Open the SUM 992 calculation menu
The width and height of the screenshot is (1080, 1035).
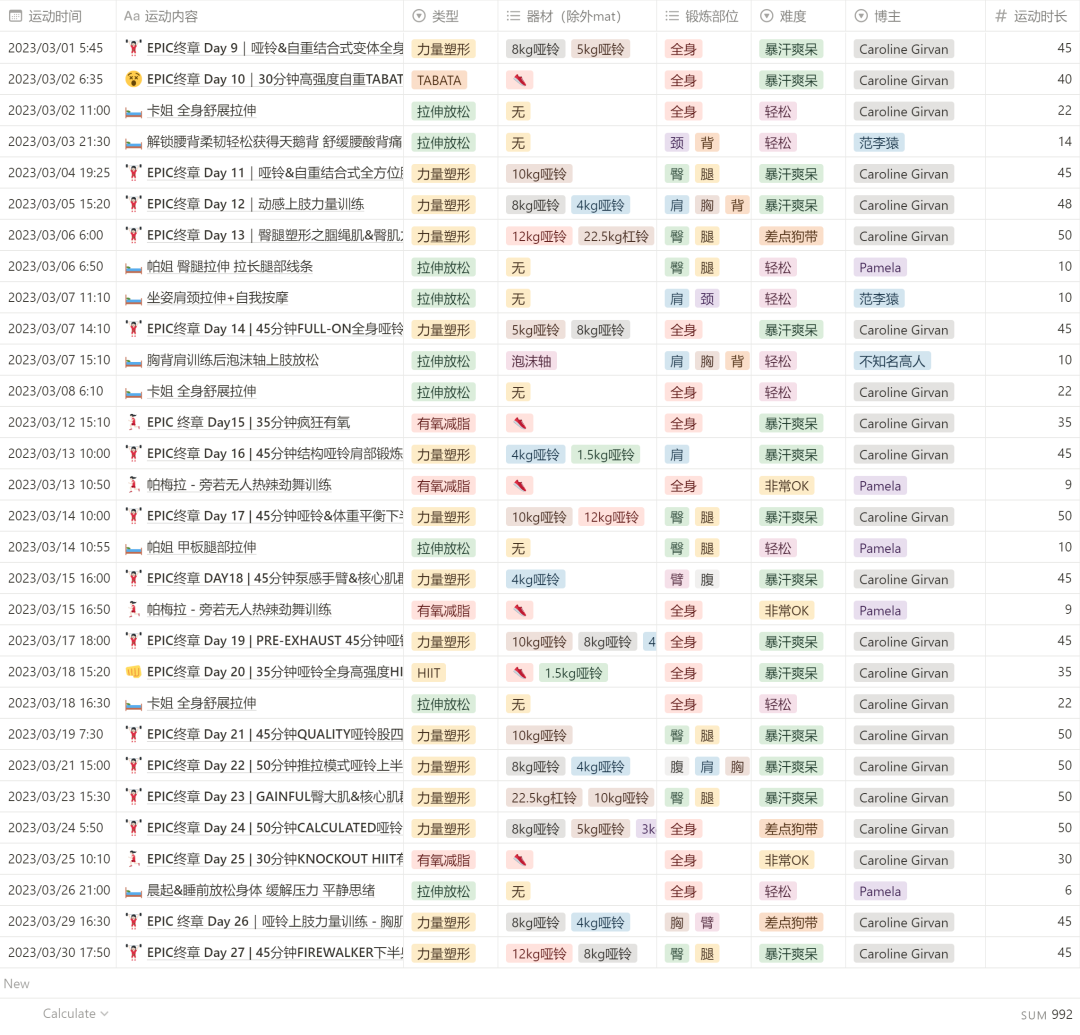coord(1046,1014)
